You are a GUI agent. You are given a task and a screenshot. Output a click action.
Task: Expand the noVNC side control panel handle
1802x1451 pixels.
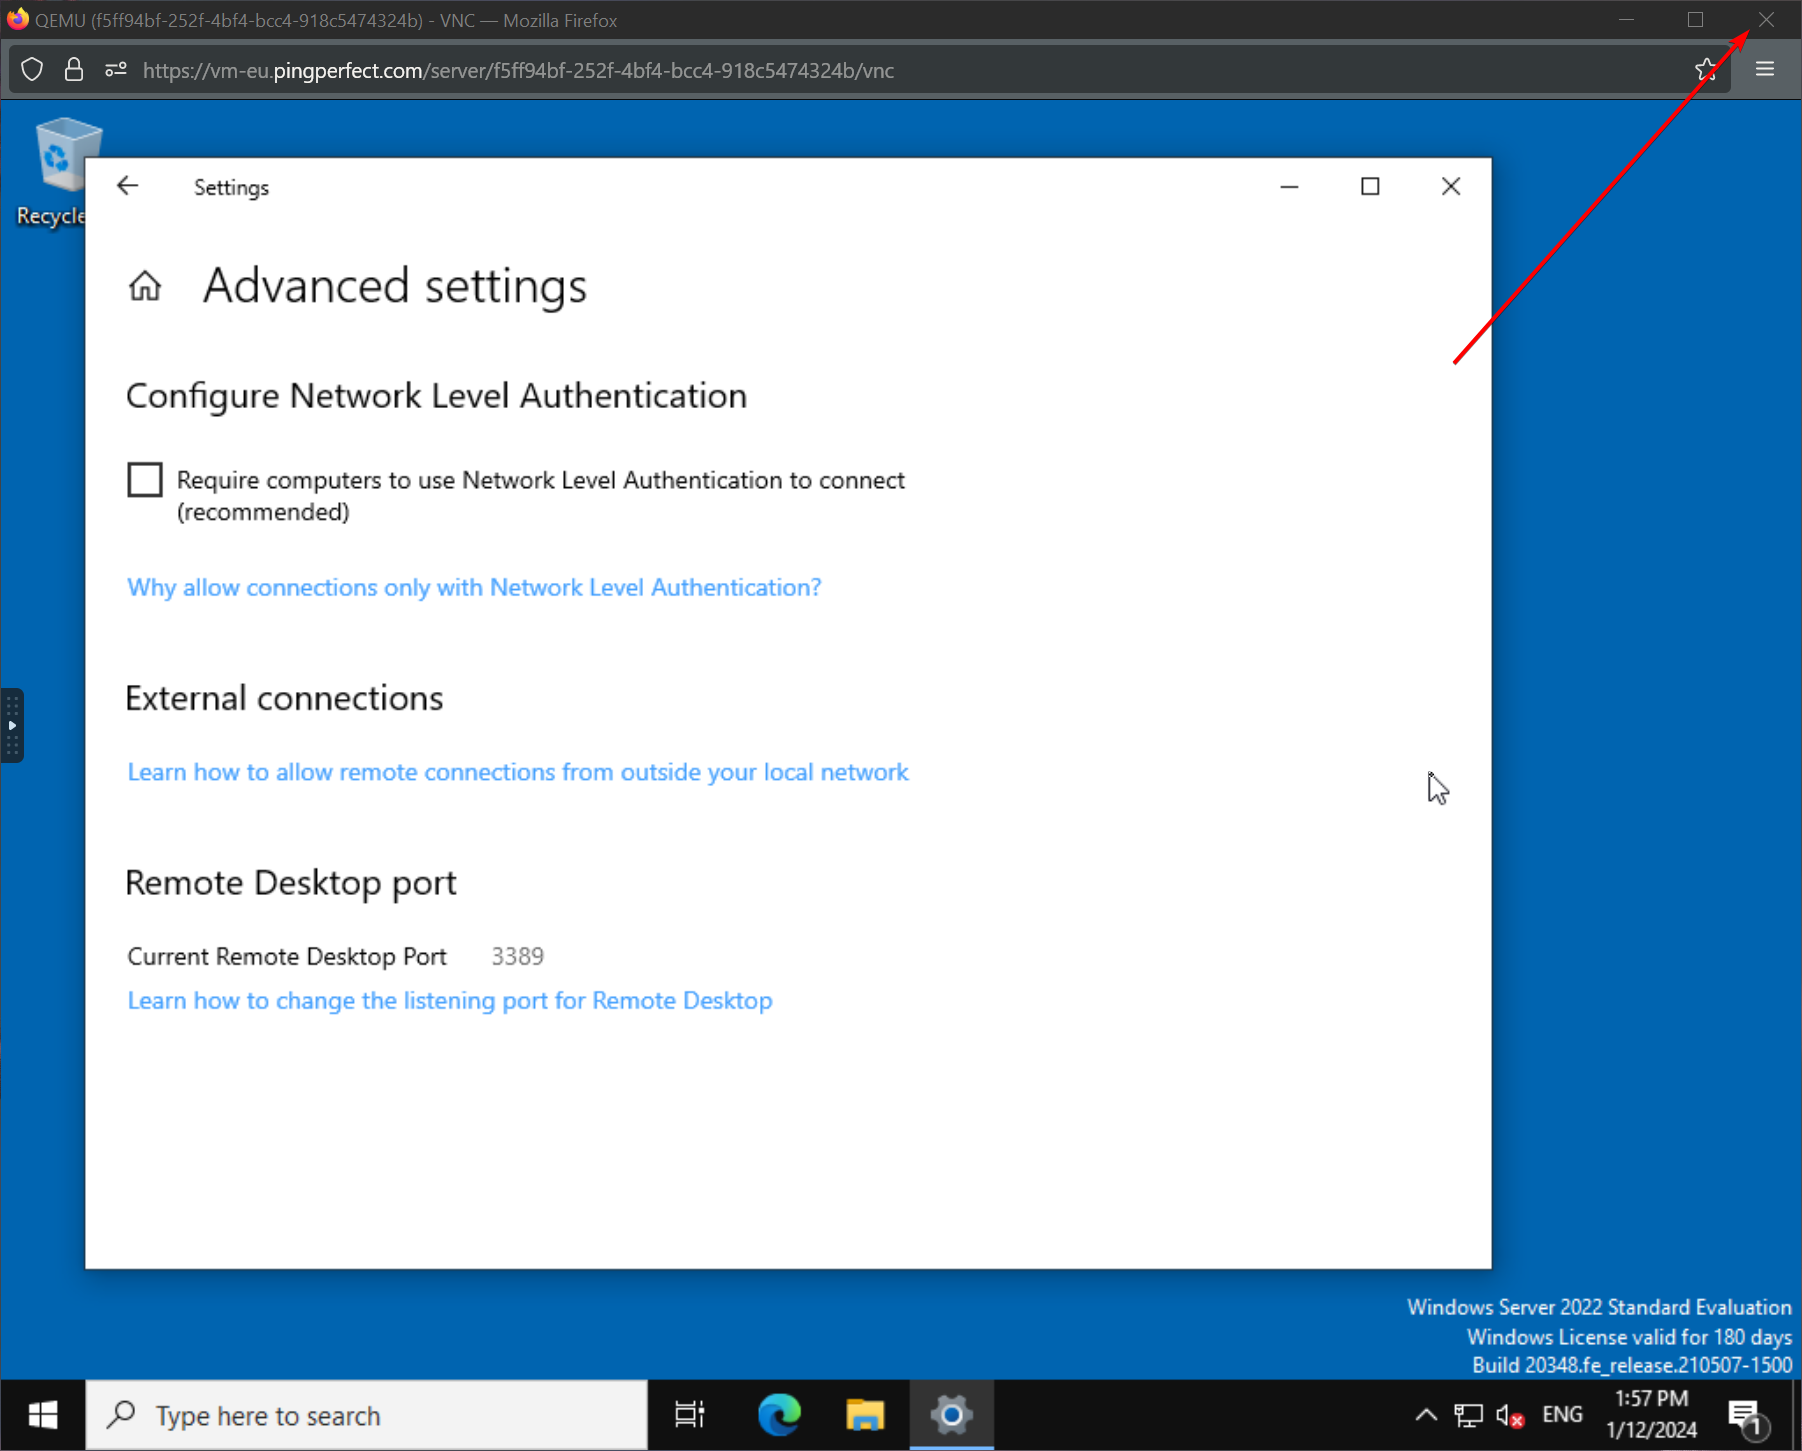tap(12, 725)
